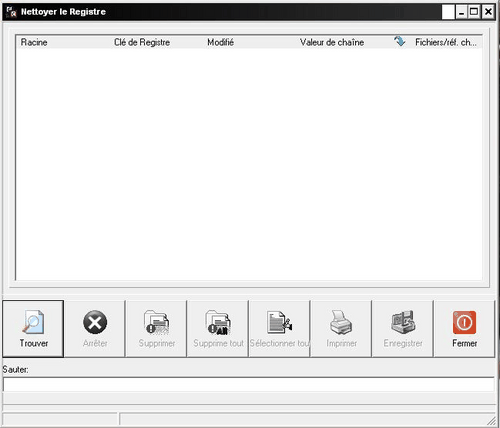500x428 pixels.
Task: Click the empty registry results list
Action: click(249, 164)
